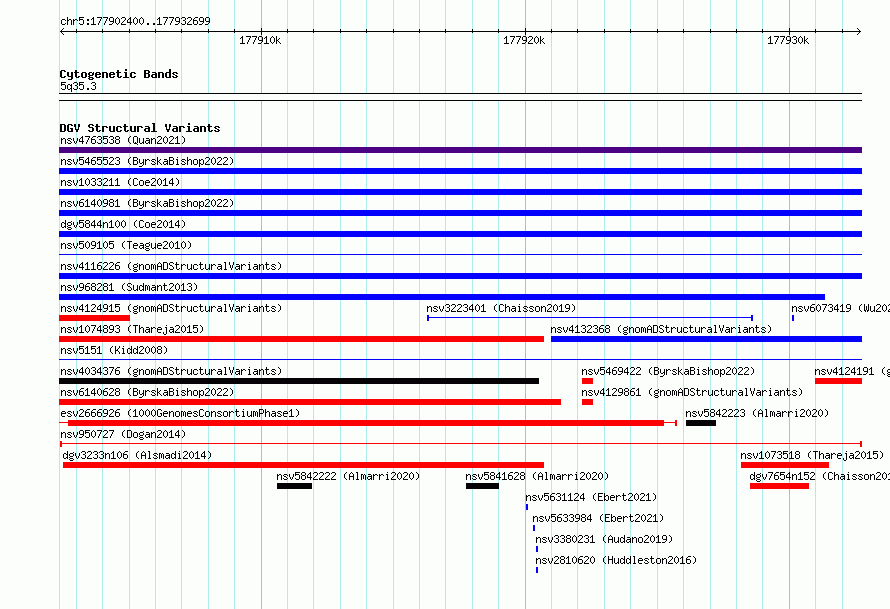Click the Cytogenetic Bands track title

pos(119,74)
